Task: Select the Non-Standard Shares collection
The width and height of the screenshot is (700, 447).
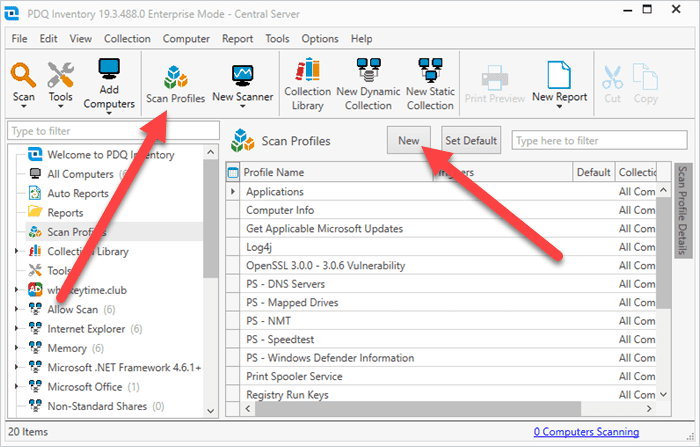Action: pyautogui.click(x=97, y=406)
